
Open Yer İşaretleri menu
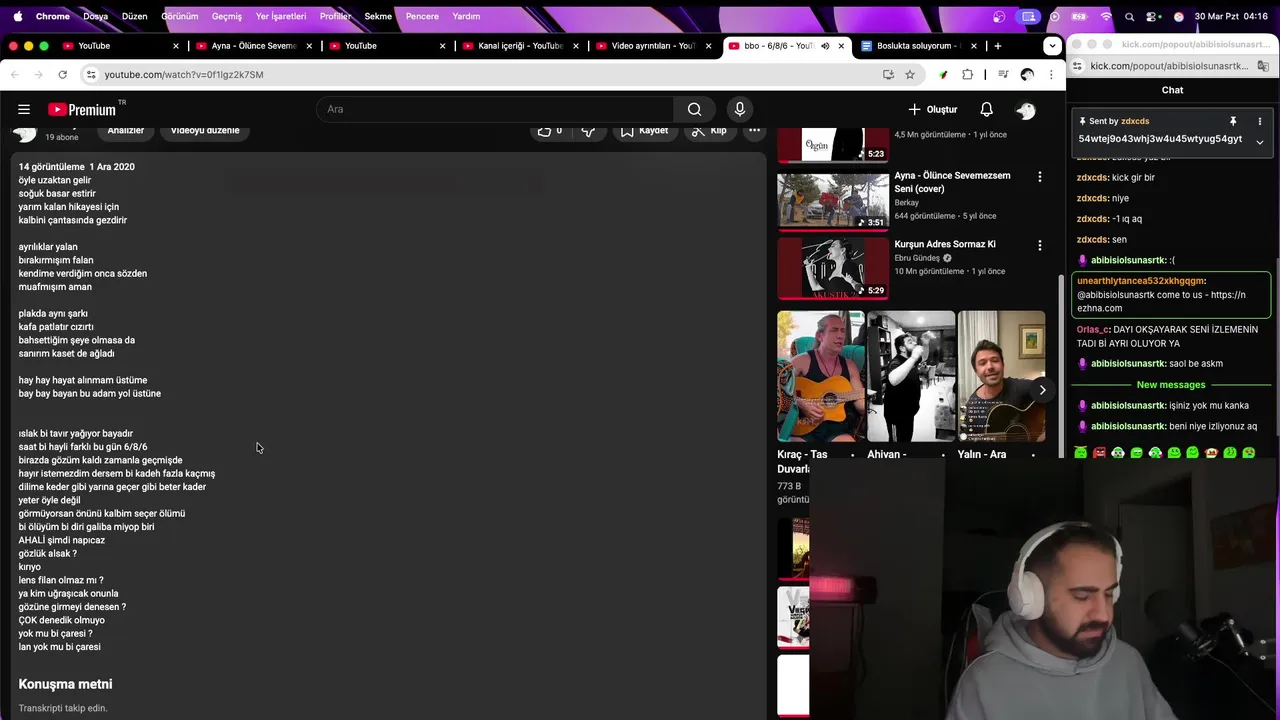[x=281, y=16]
